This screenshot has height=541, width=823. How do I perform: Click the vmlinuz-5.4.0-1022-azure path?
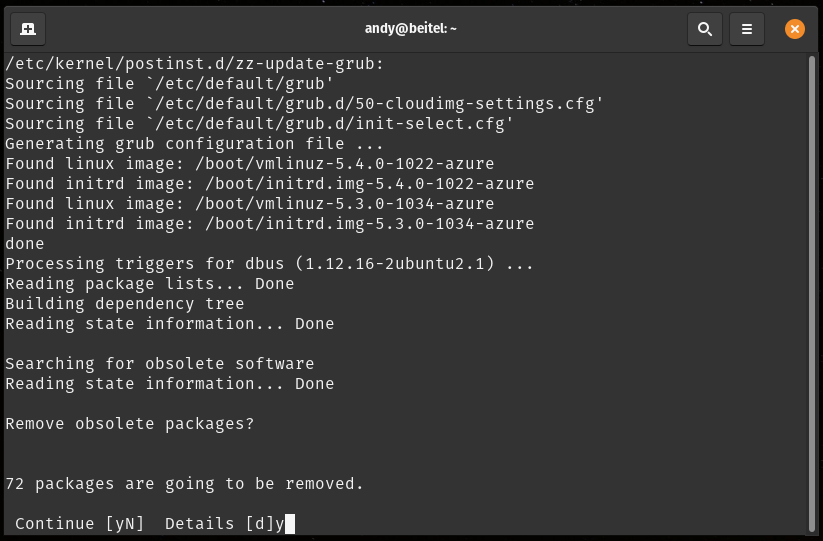tap(344, 164)
